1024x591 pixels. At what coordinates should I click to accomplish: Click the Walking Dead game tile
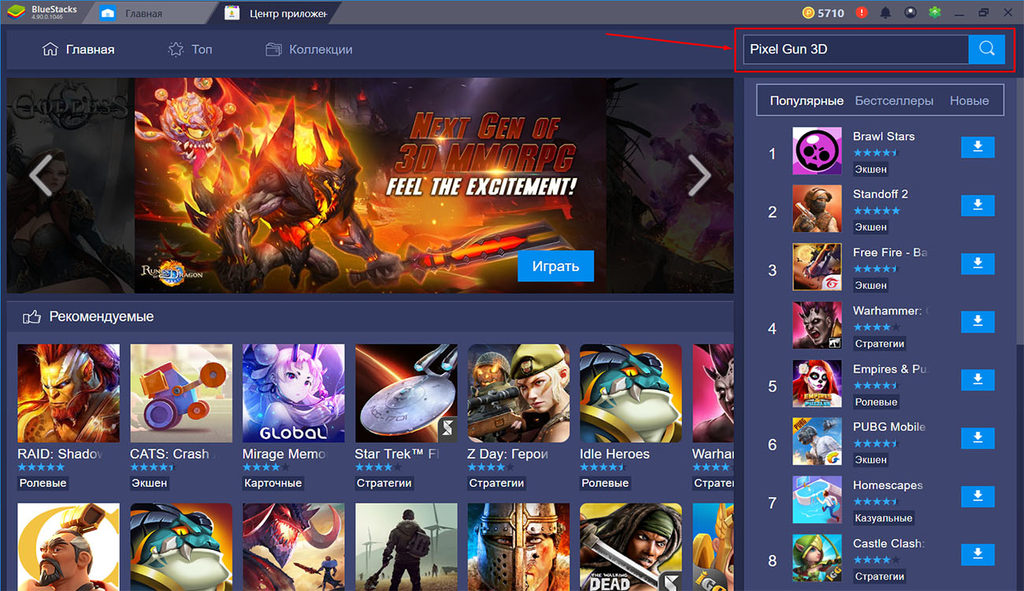coord(631,547)
